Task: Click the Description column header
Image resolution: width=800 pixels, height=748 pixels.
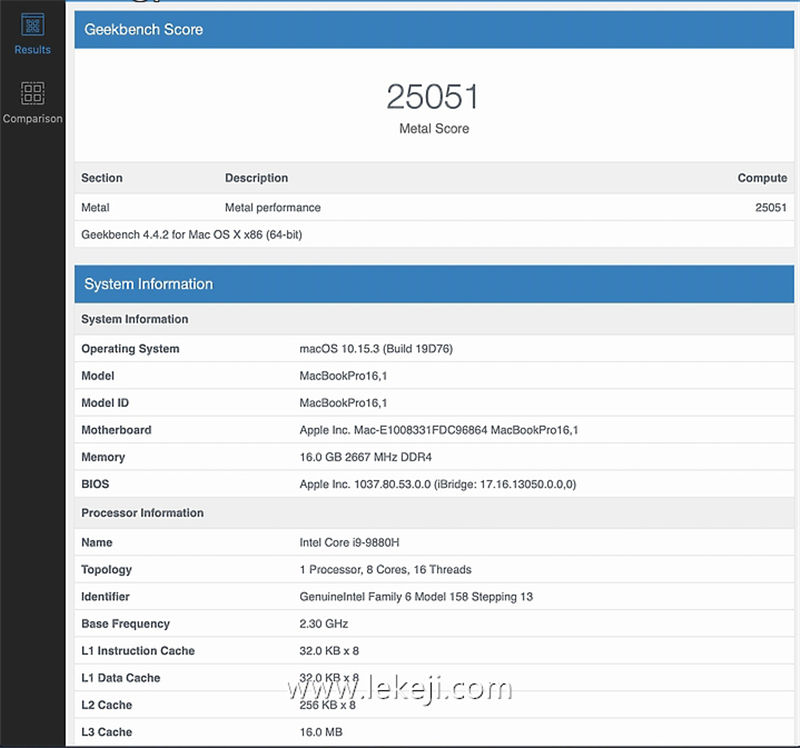Action: tap(256, 178)
